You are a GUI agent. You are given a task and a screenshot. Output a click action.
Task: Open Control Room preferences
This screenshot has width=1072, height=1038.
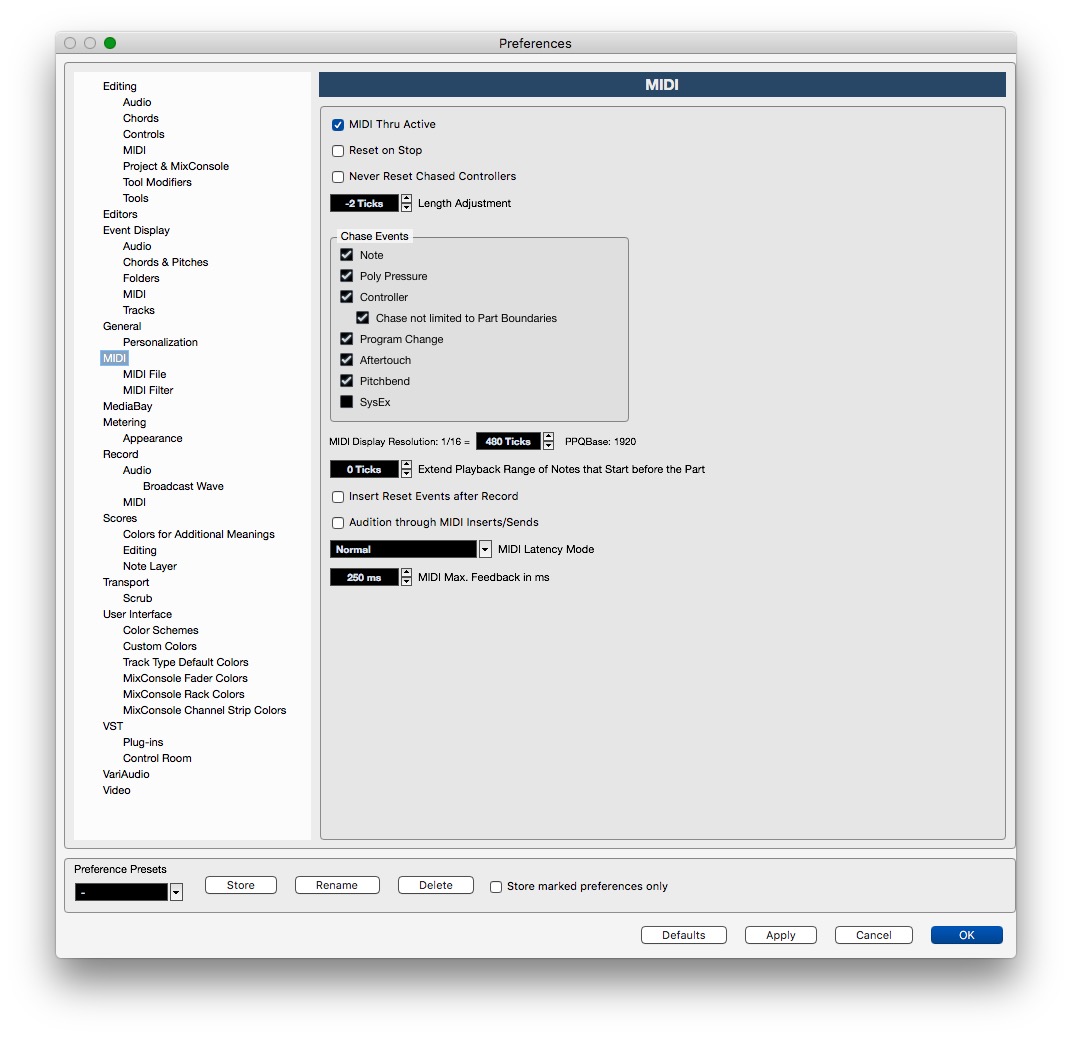tap(157, 758)
